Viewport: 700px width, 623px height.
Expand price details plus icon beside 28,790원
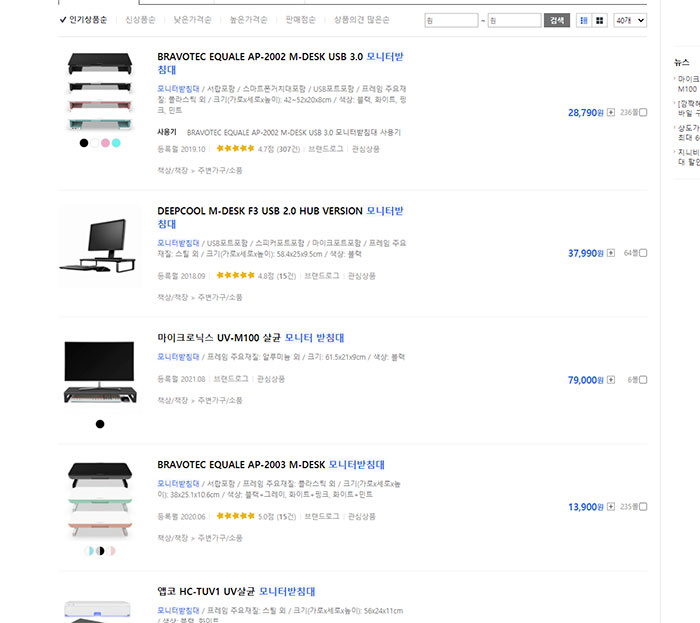tap(611, 112)
